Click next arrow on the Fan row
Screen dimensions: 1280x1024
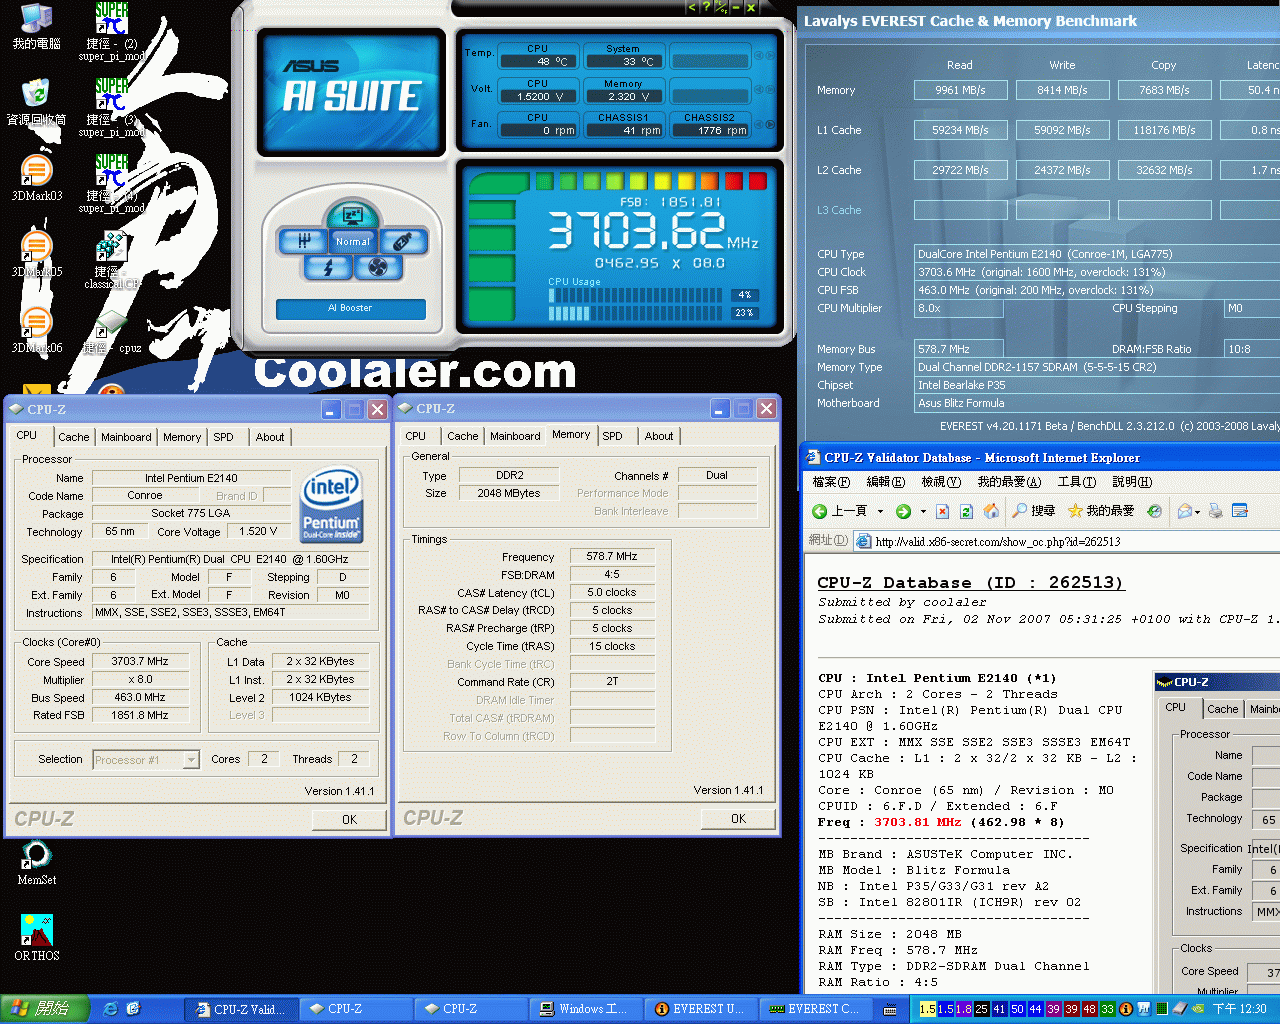click(x=769, y=124)
